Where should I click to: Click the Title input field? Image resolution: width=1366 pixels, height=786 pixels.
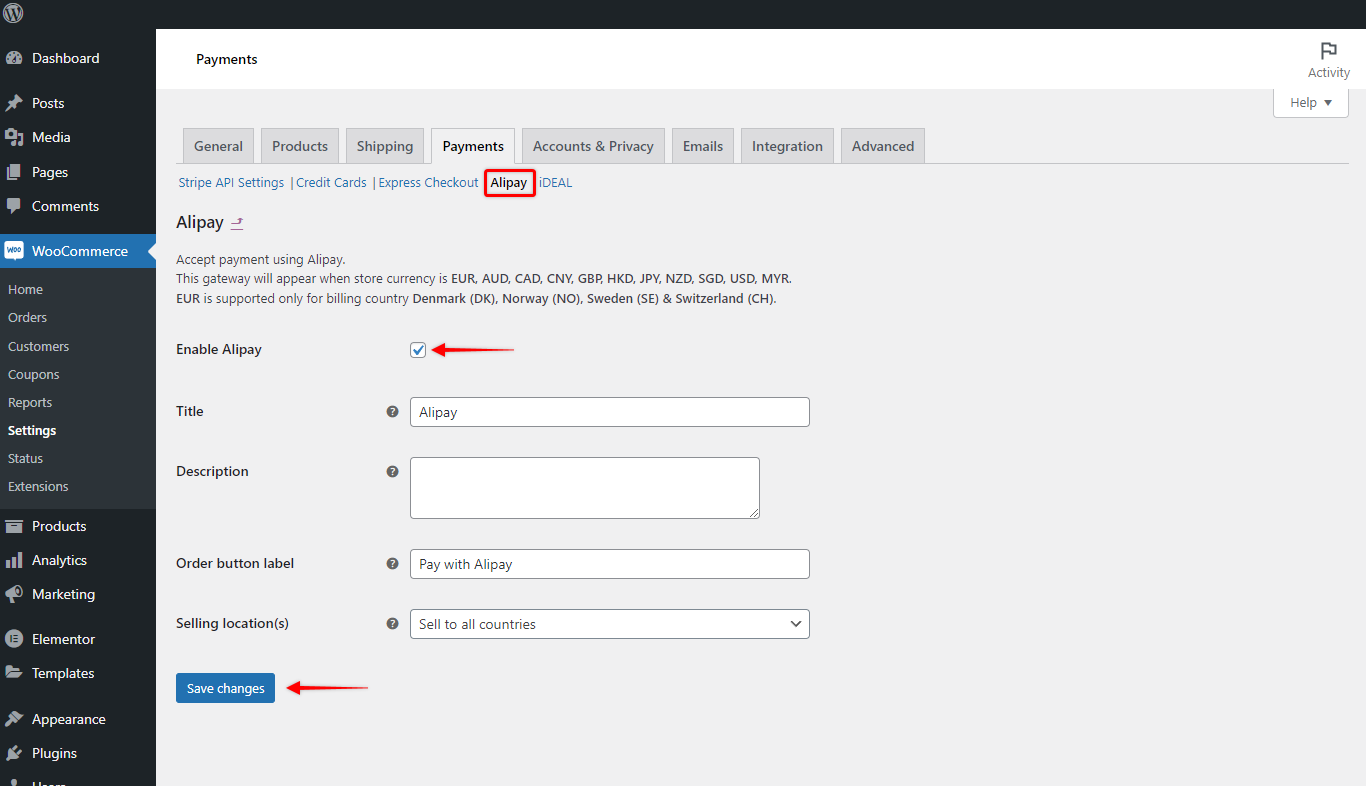click(x=610, y=412)
